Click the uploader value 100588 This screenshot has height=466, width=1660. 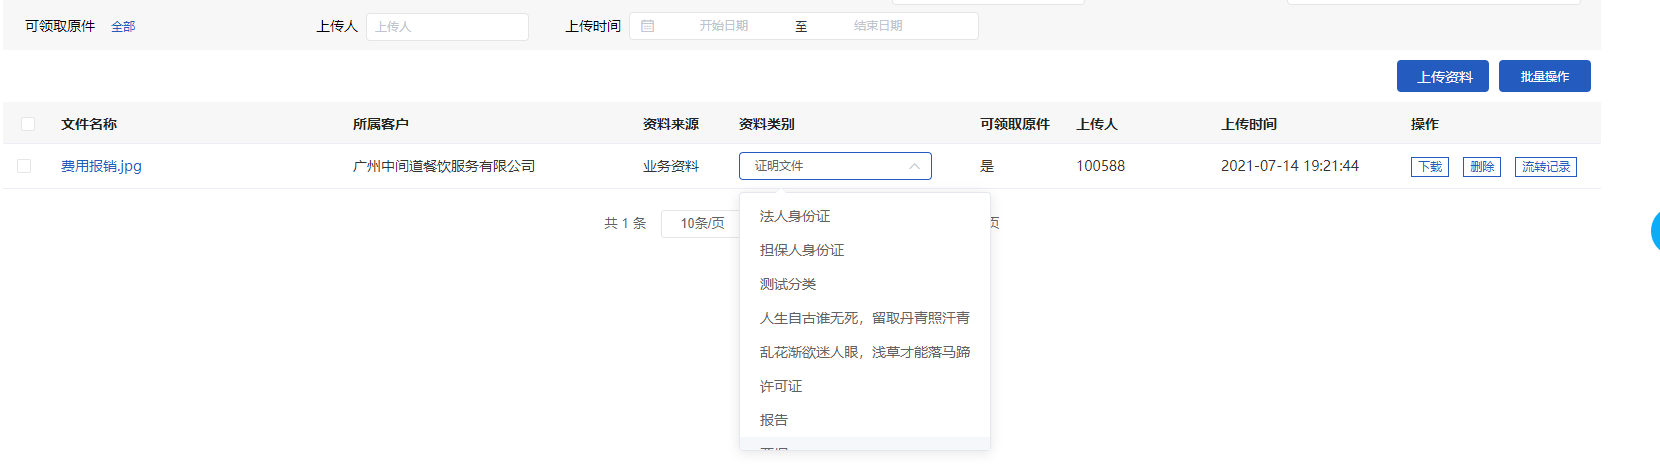tap(1100, 166)
